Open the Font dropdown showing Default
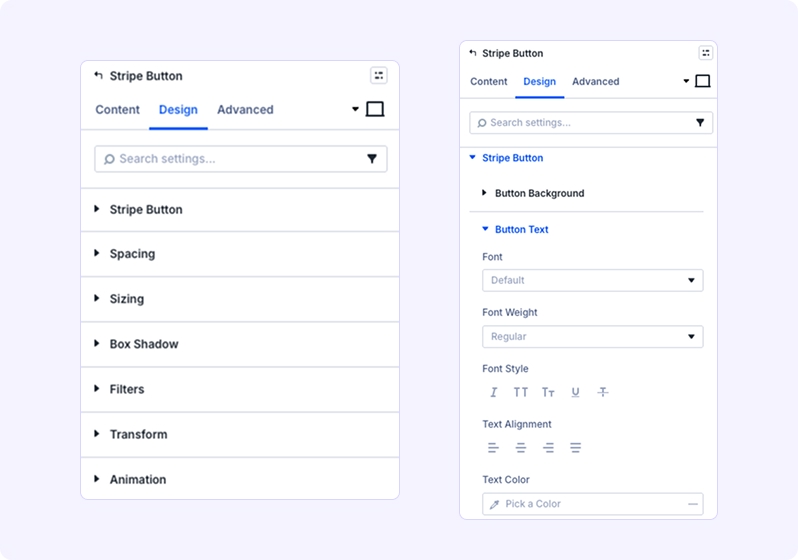This screenshot has height=560, width=798. click(592, 281)
